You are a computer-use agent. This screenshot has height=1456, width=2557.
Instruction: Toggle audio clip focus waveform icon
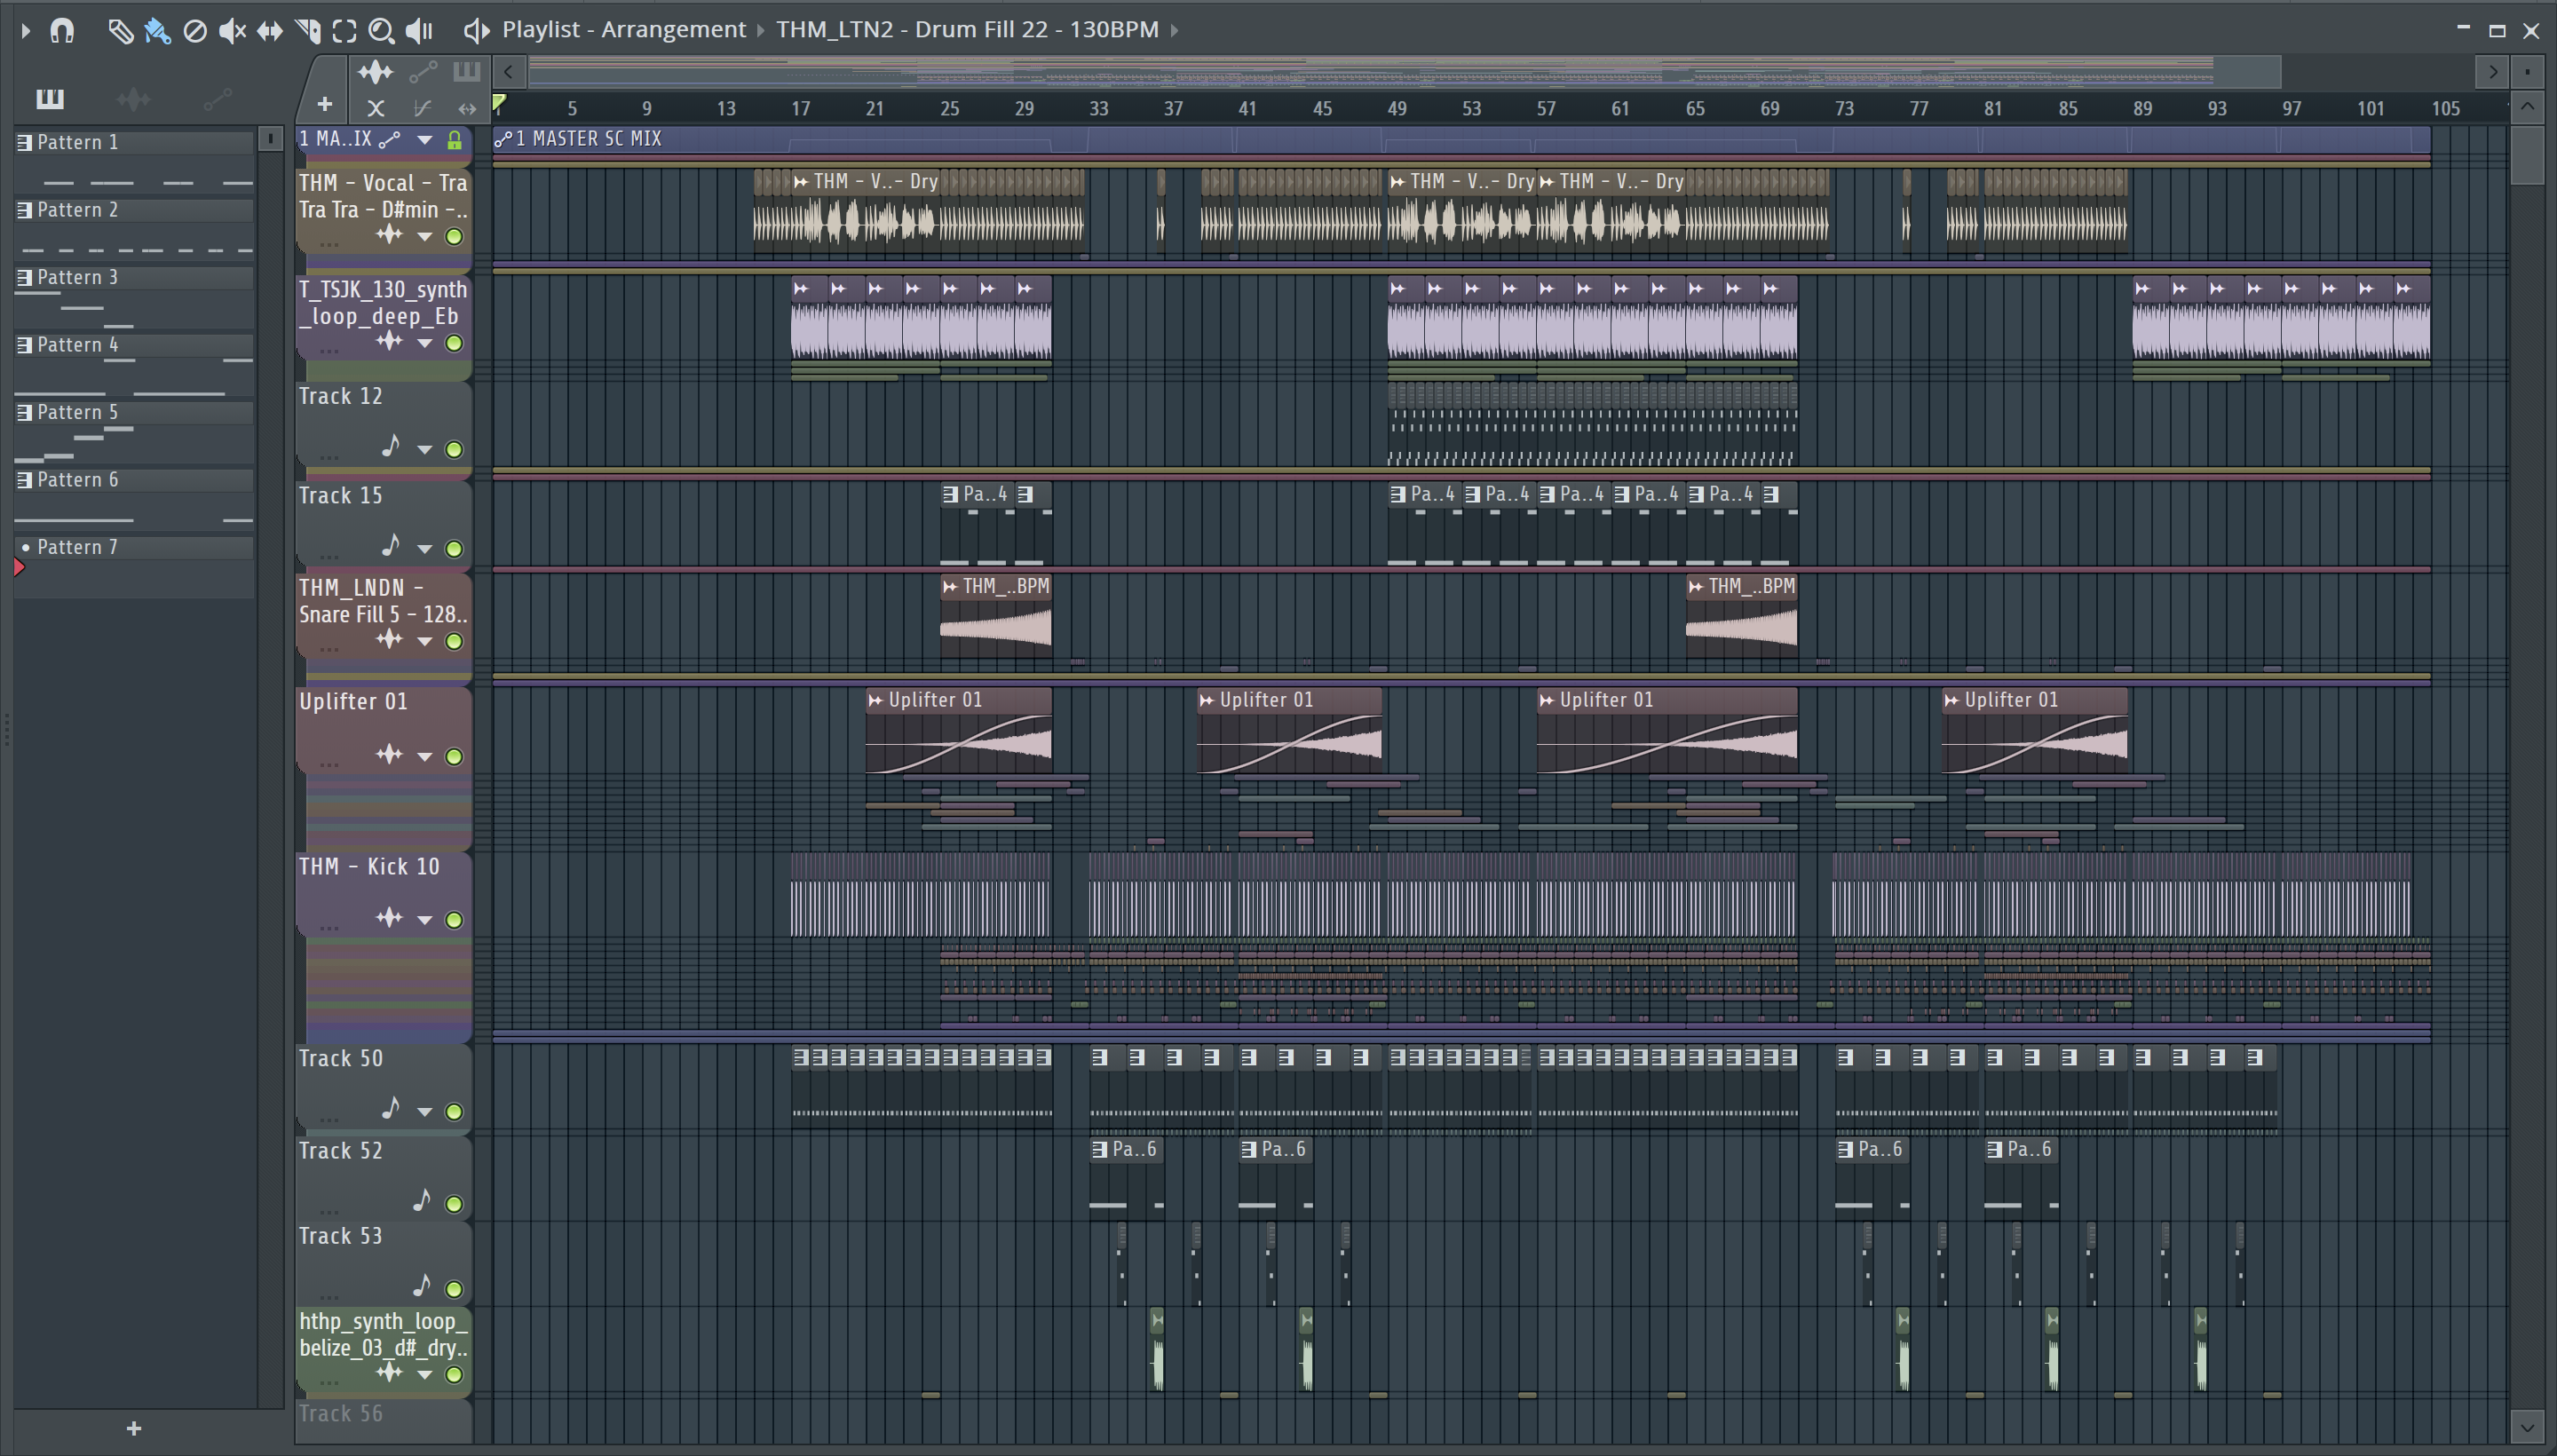376,72
